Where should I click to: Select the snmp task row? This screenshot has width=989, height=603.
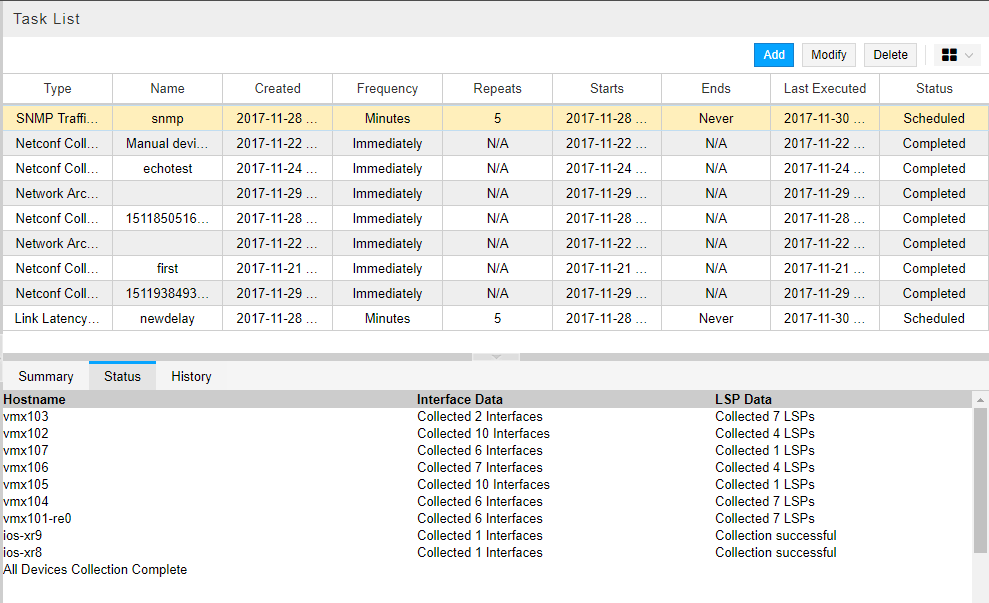click(167, 118)
